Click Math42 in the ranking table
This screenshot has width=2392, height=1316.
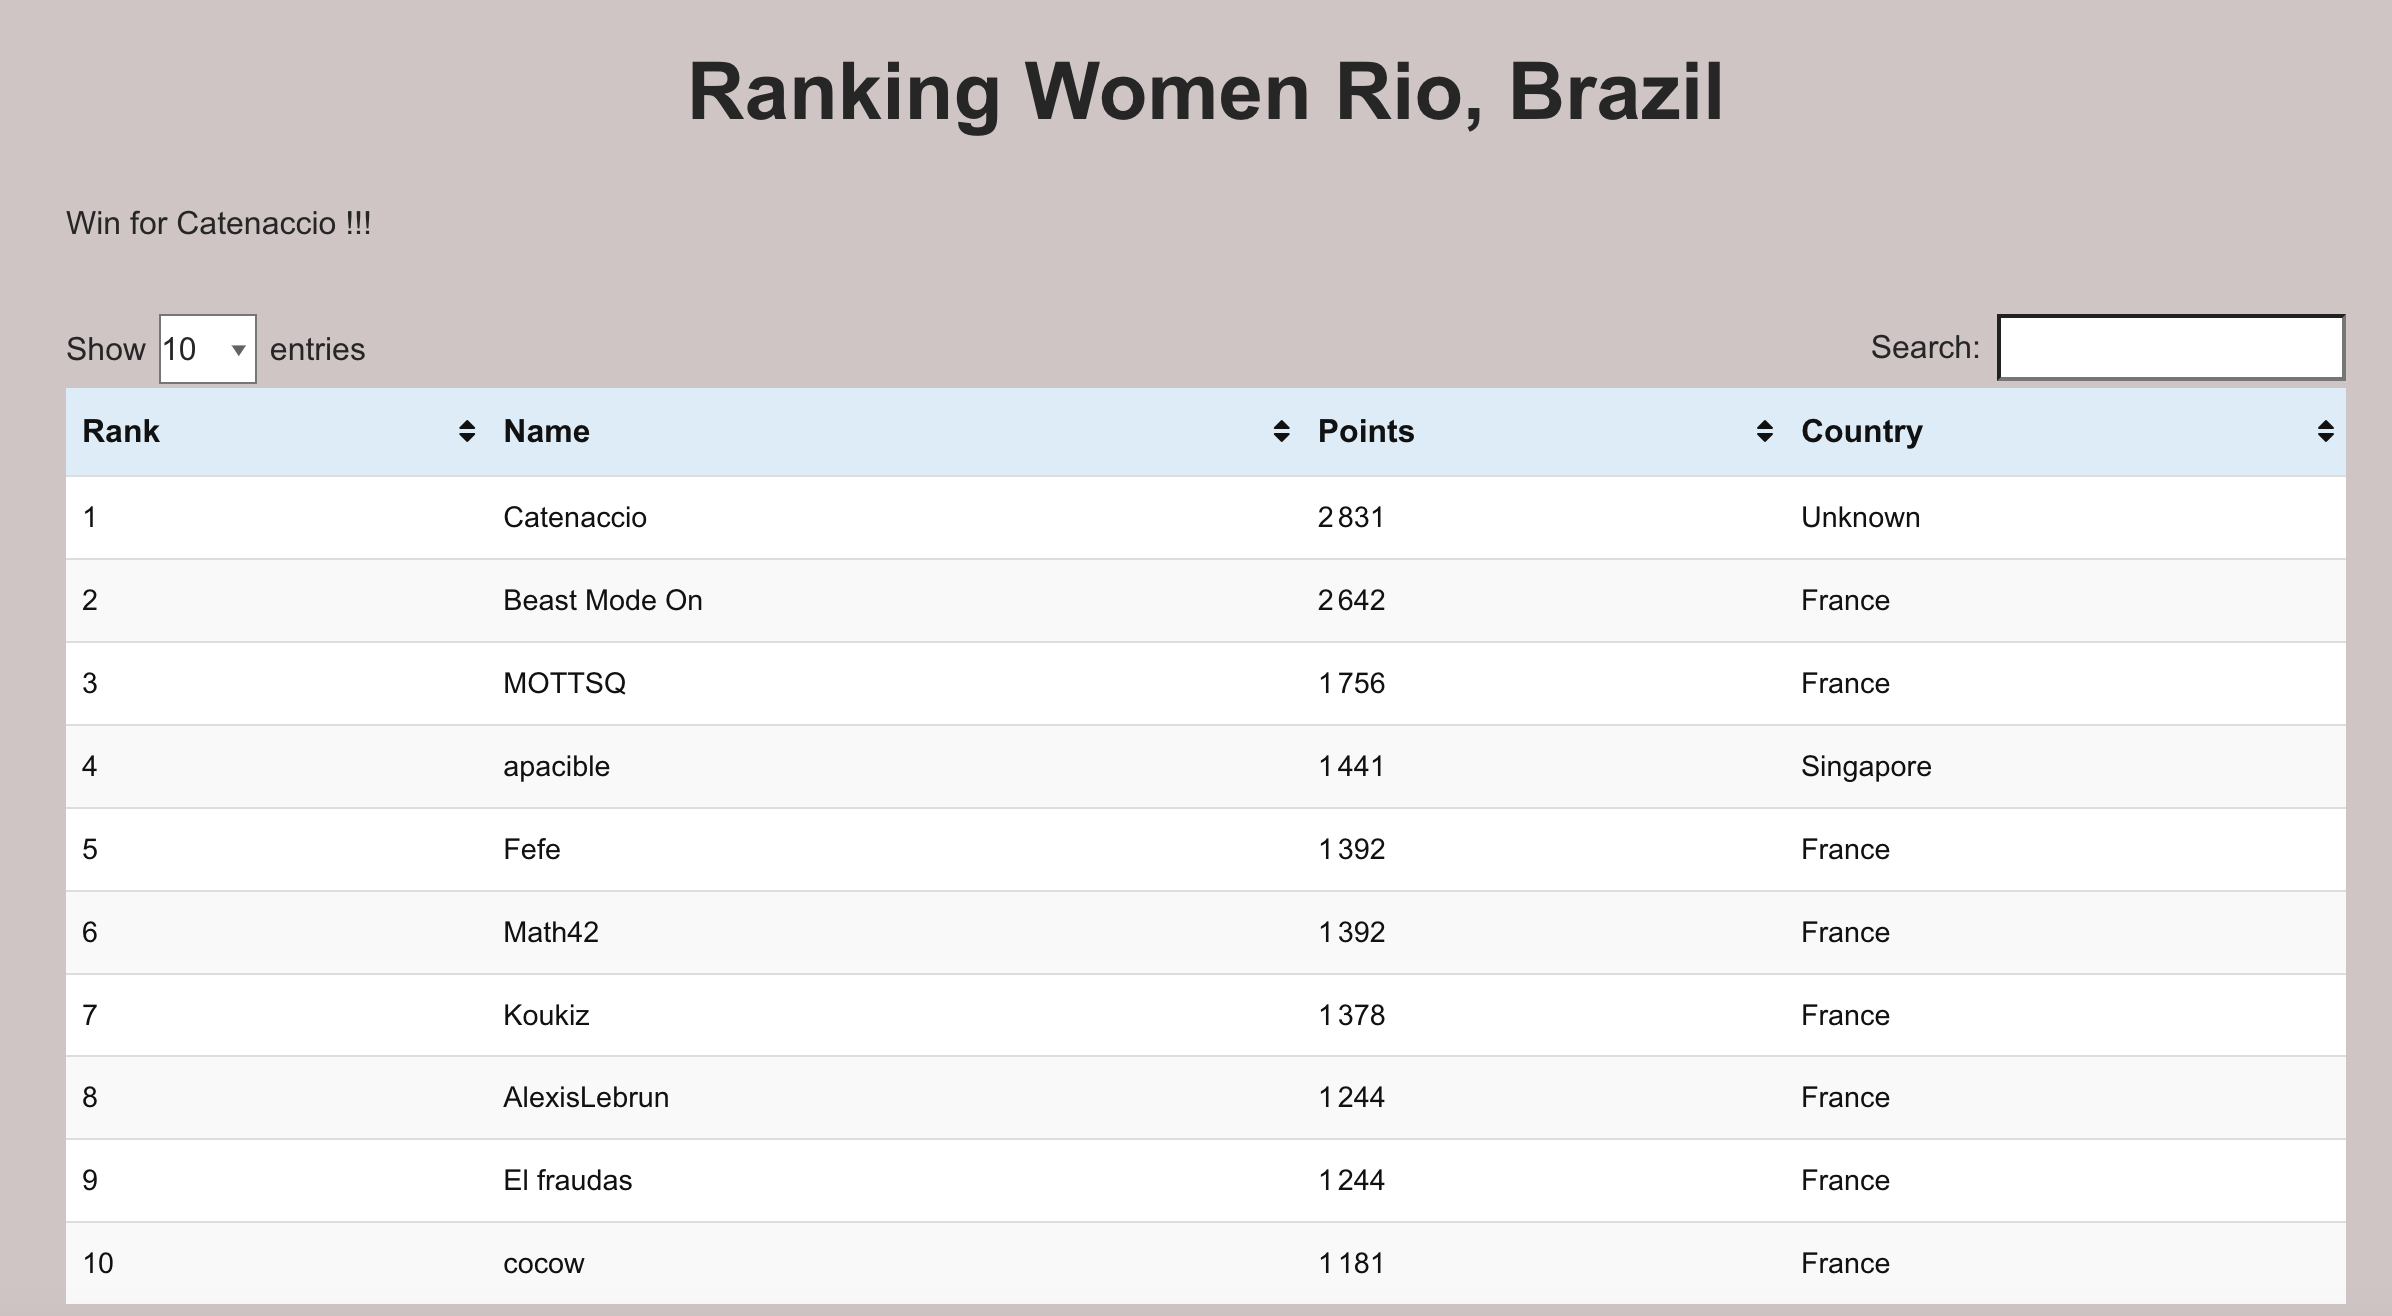click(x=550, y=932)
